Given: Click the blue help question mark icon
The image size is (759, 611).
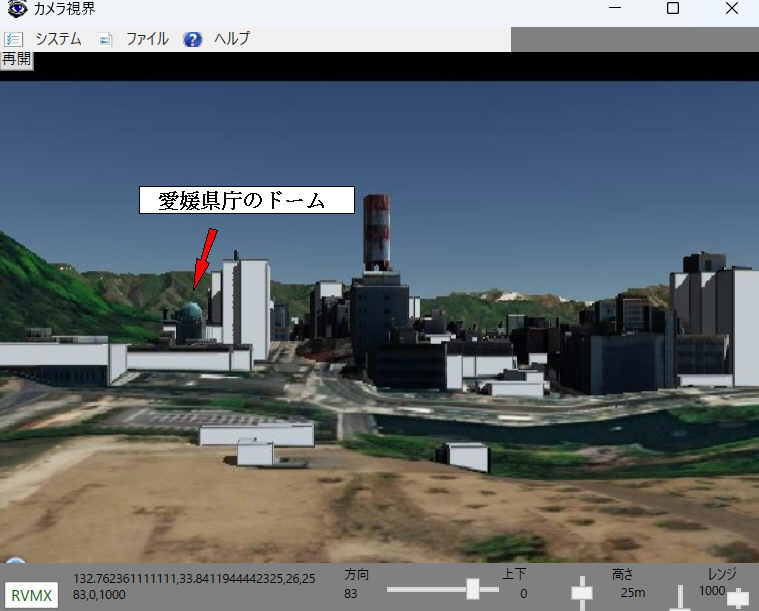Looking at the screenshot, I should pos(194,39).
